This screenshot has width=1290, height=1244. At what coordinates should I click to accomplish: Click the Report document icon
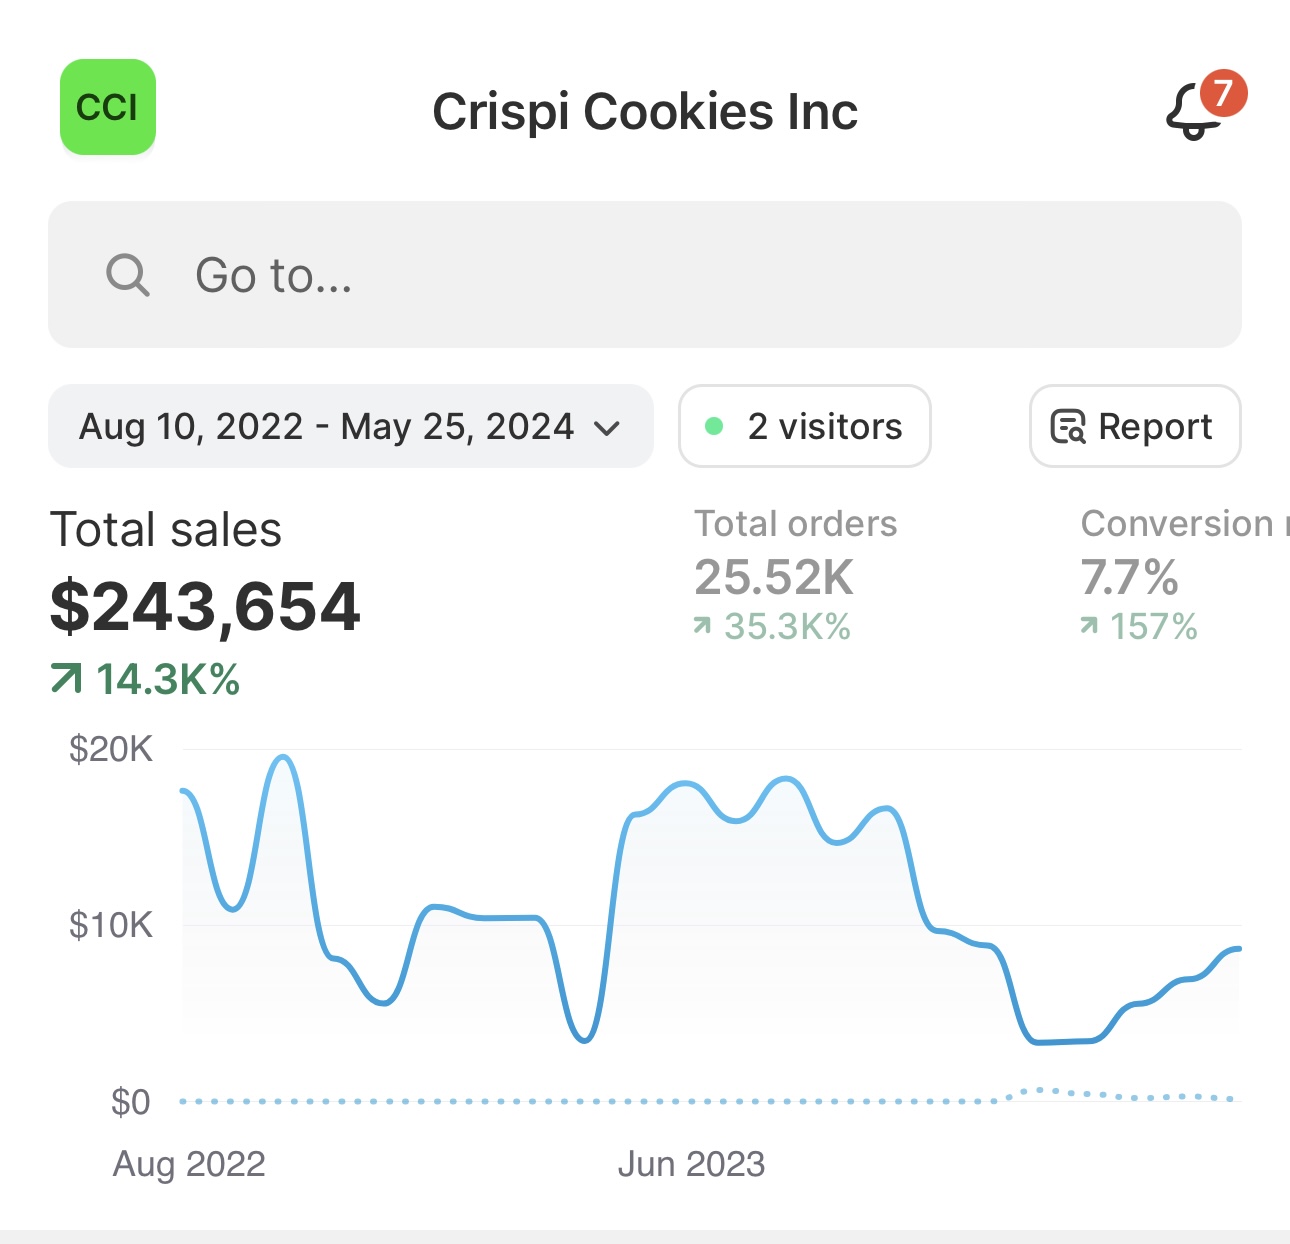click(x=1068, y=427)
